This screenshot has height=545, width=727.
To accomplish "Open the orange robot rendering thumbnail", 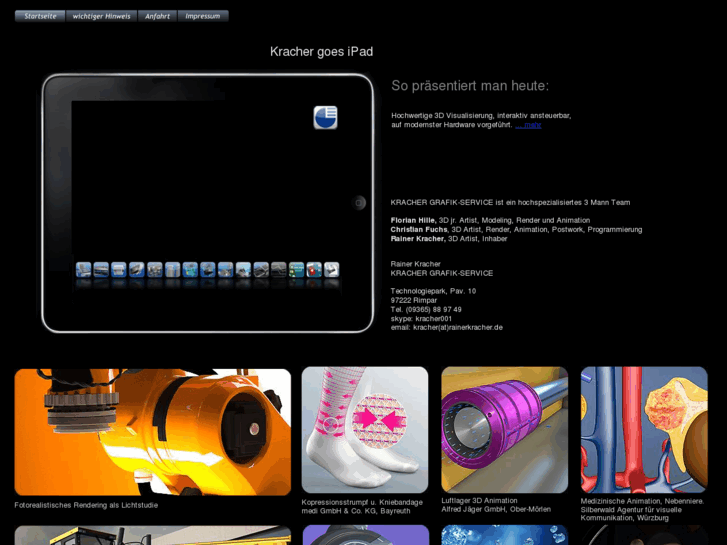I will click(x=153, y=432).
